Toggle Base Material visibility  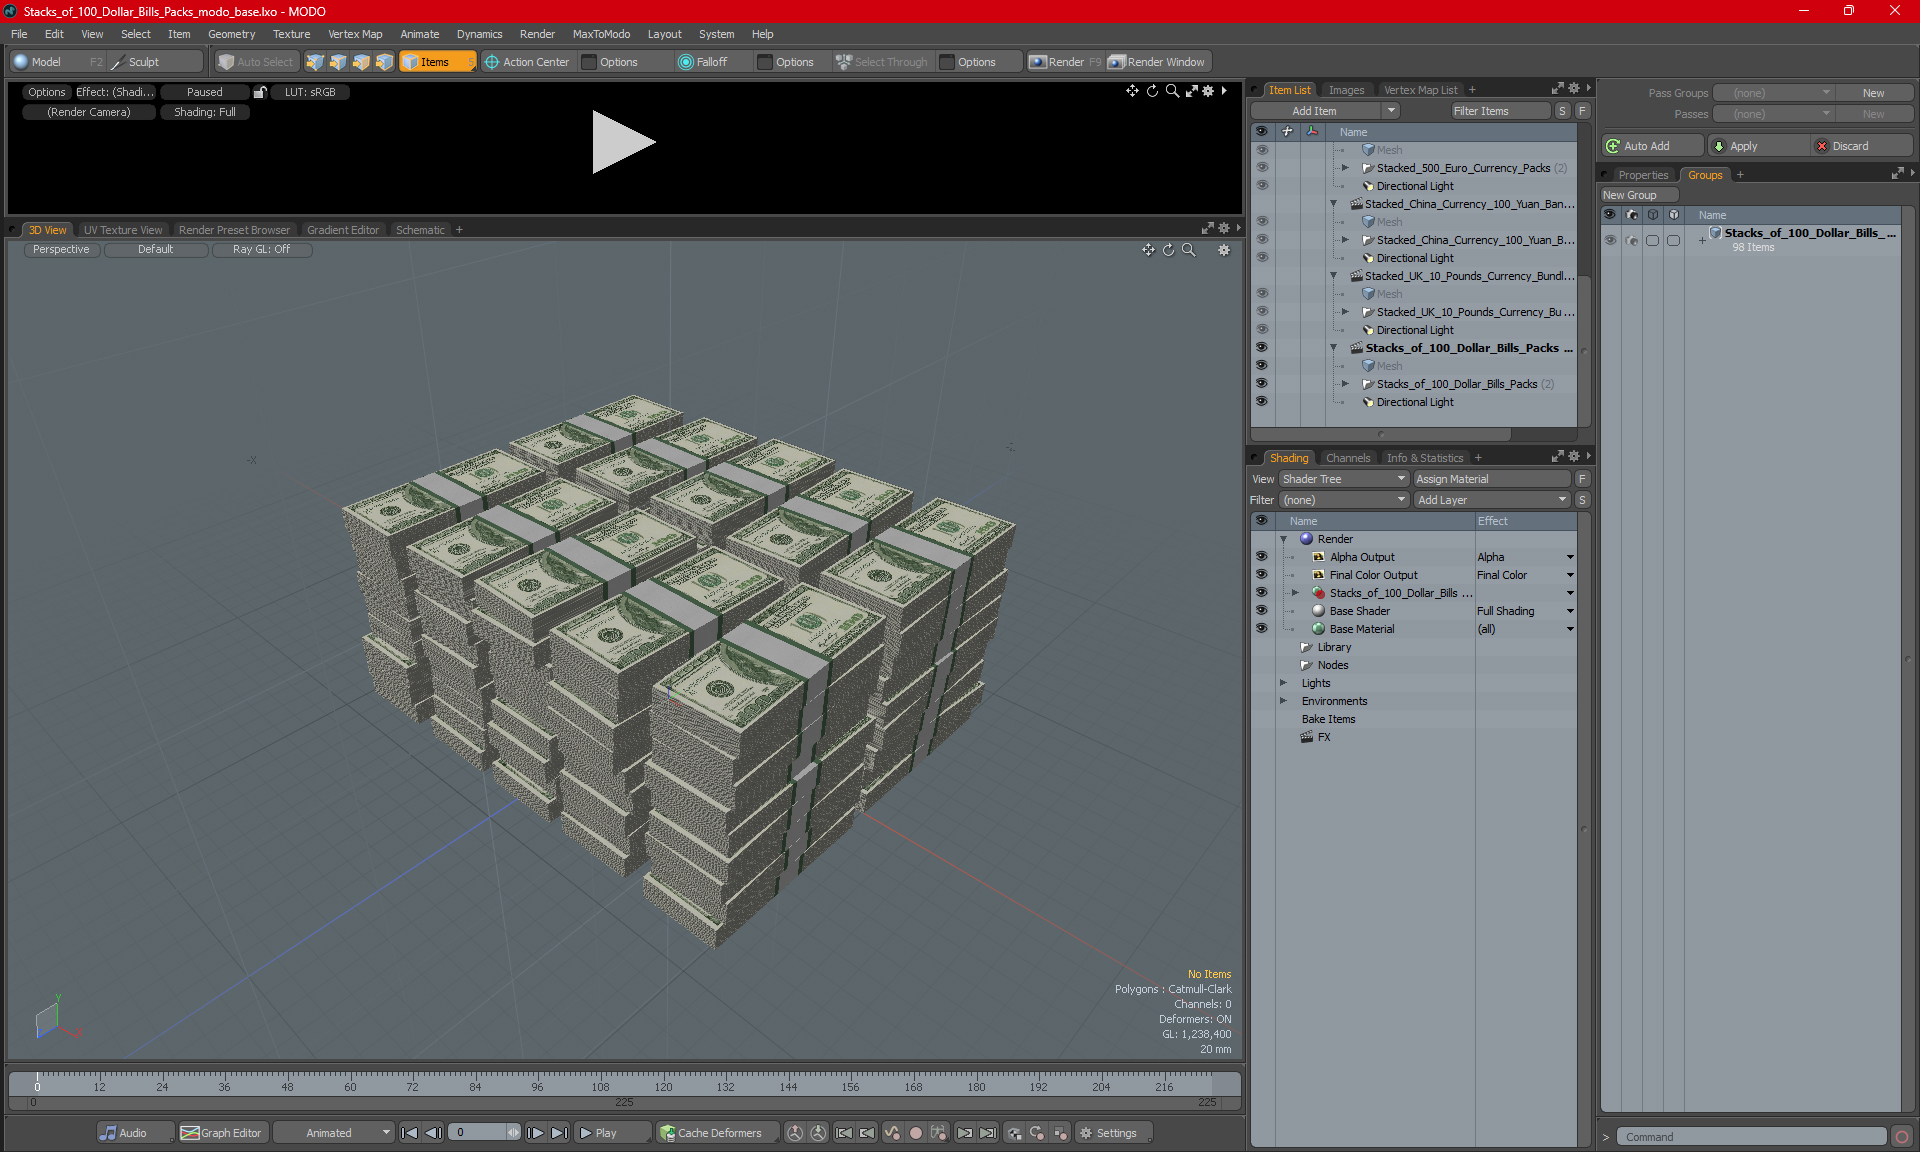(1261, 629)
